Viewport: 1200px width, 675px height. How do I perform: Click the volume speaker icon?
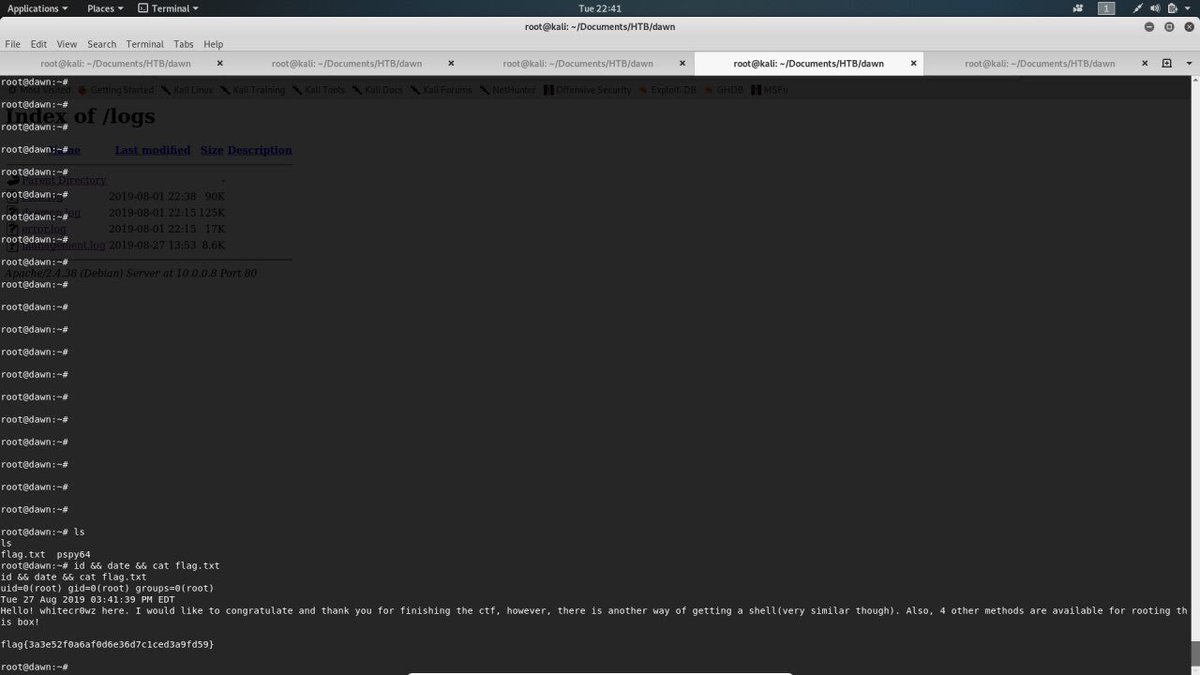coord(1155,8)
